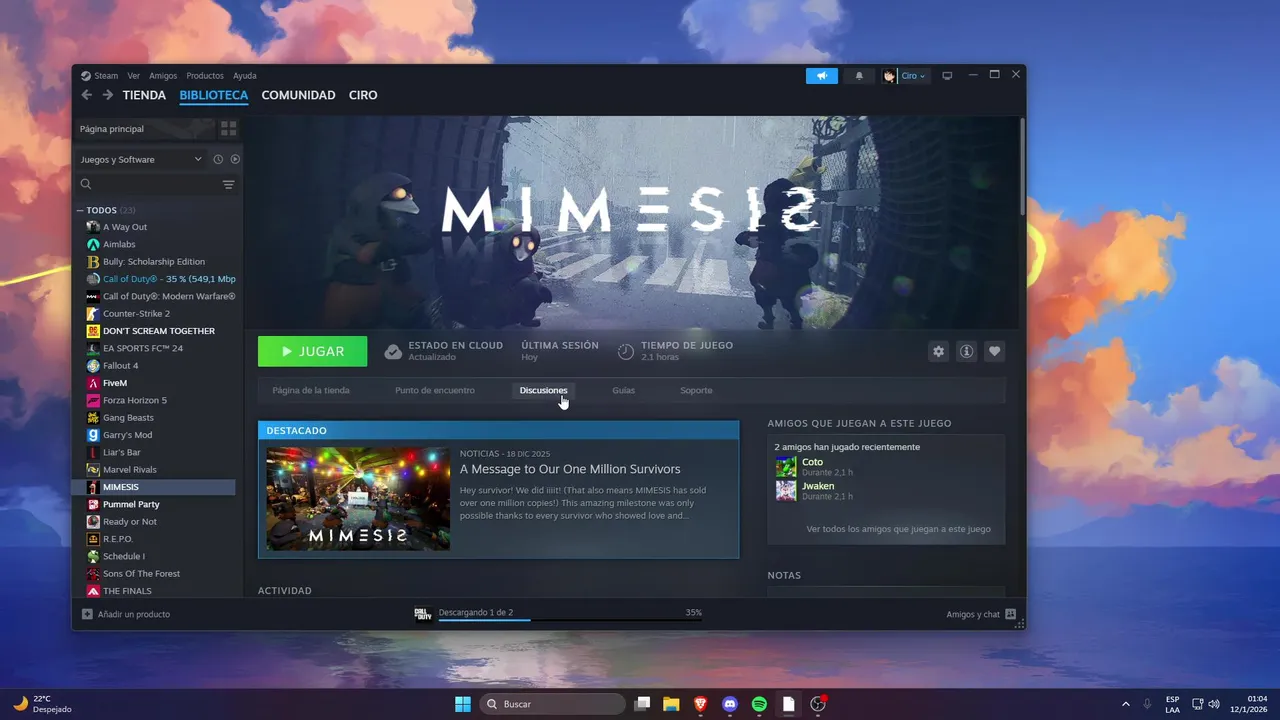Open the Discusiones tab
This screenshot has height=720, width=1280.
543,390
